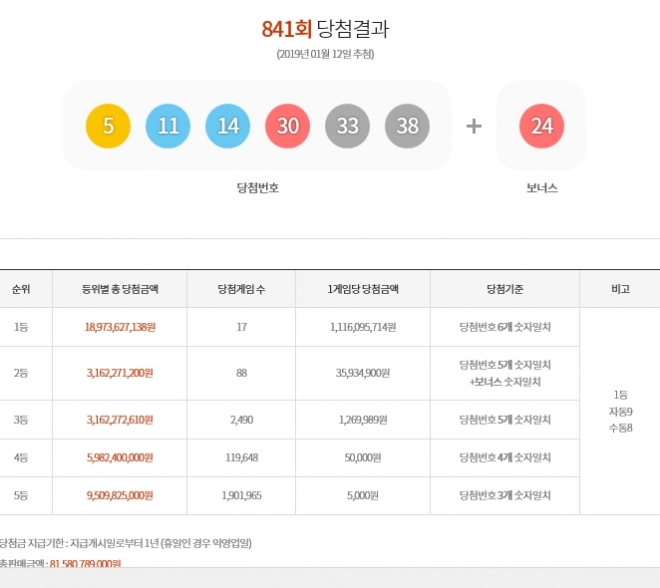Click the 5th prize total 9,509,825,000원

(x=120, y=496)
